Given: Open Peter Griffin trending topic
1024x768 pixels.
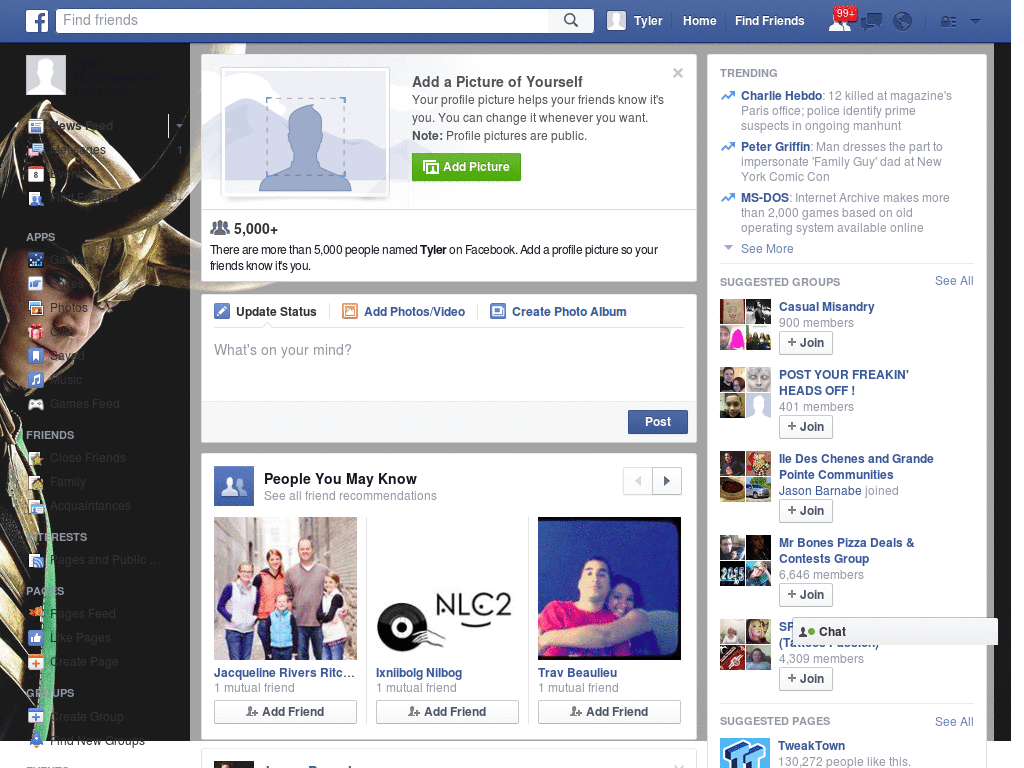Looking at the screenshot, I should (775, 147).
